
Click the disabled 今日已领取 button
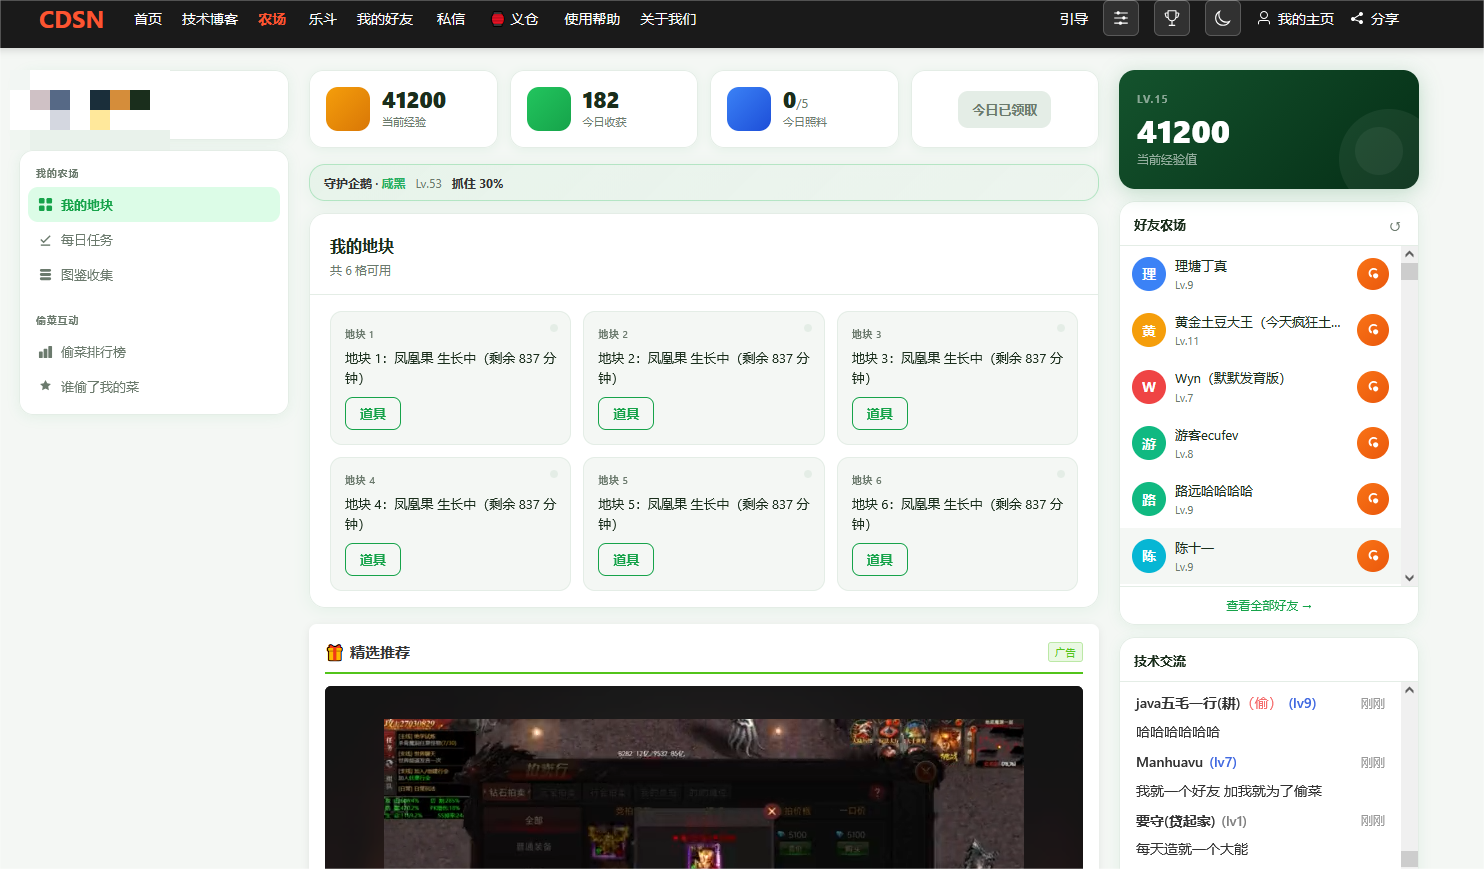coord(1004,109)
